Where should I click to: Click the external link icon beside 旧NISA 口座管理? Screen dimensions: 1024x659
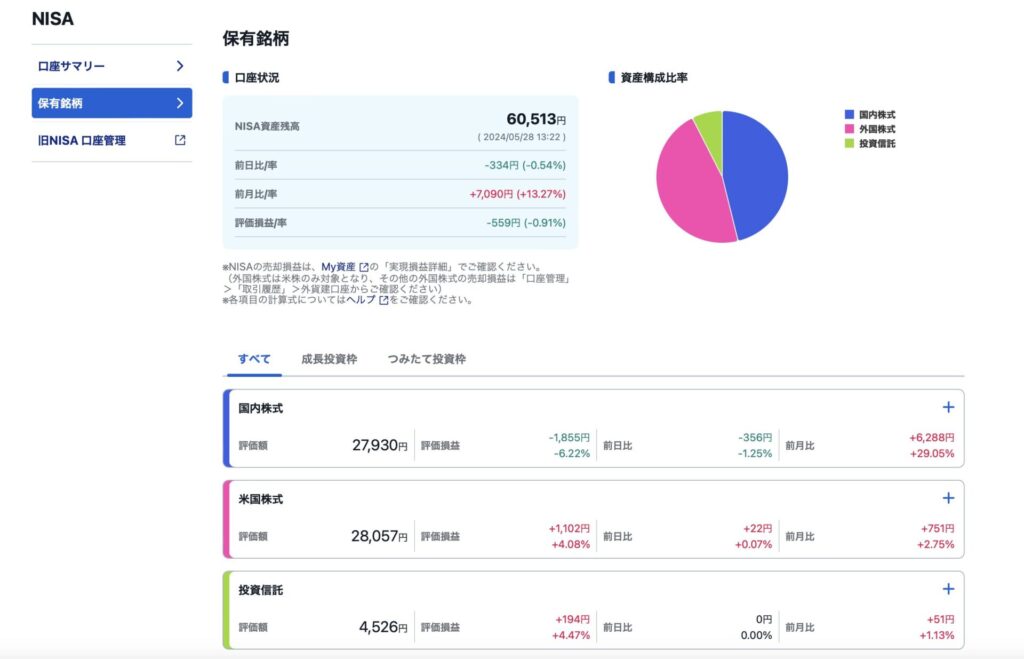[180, 140]
